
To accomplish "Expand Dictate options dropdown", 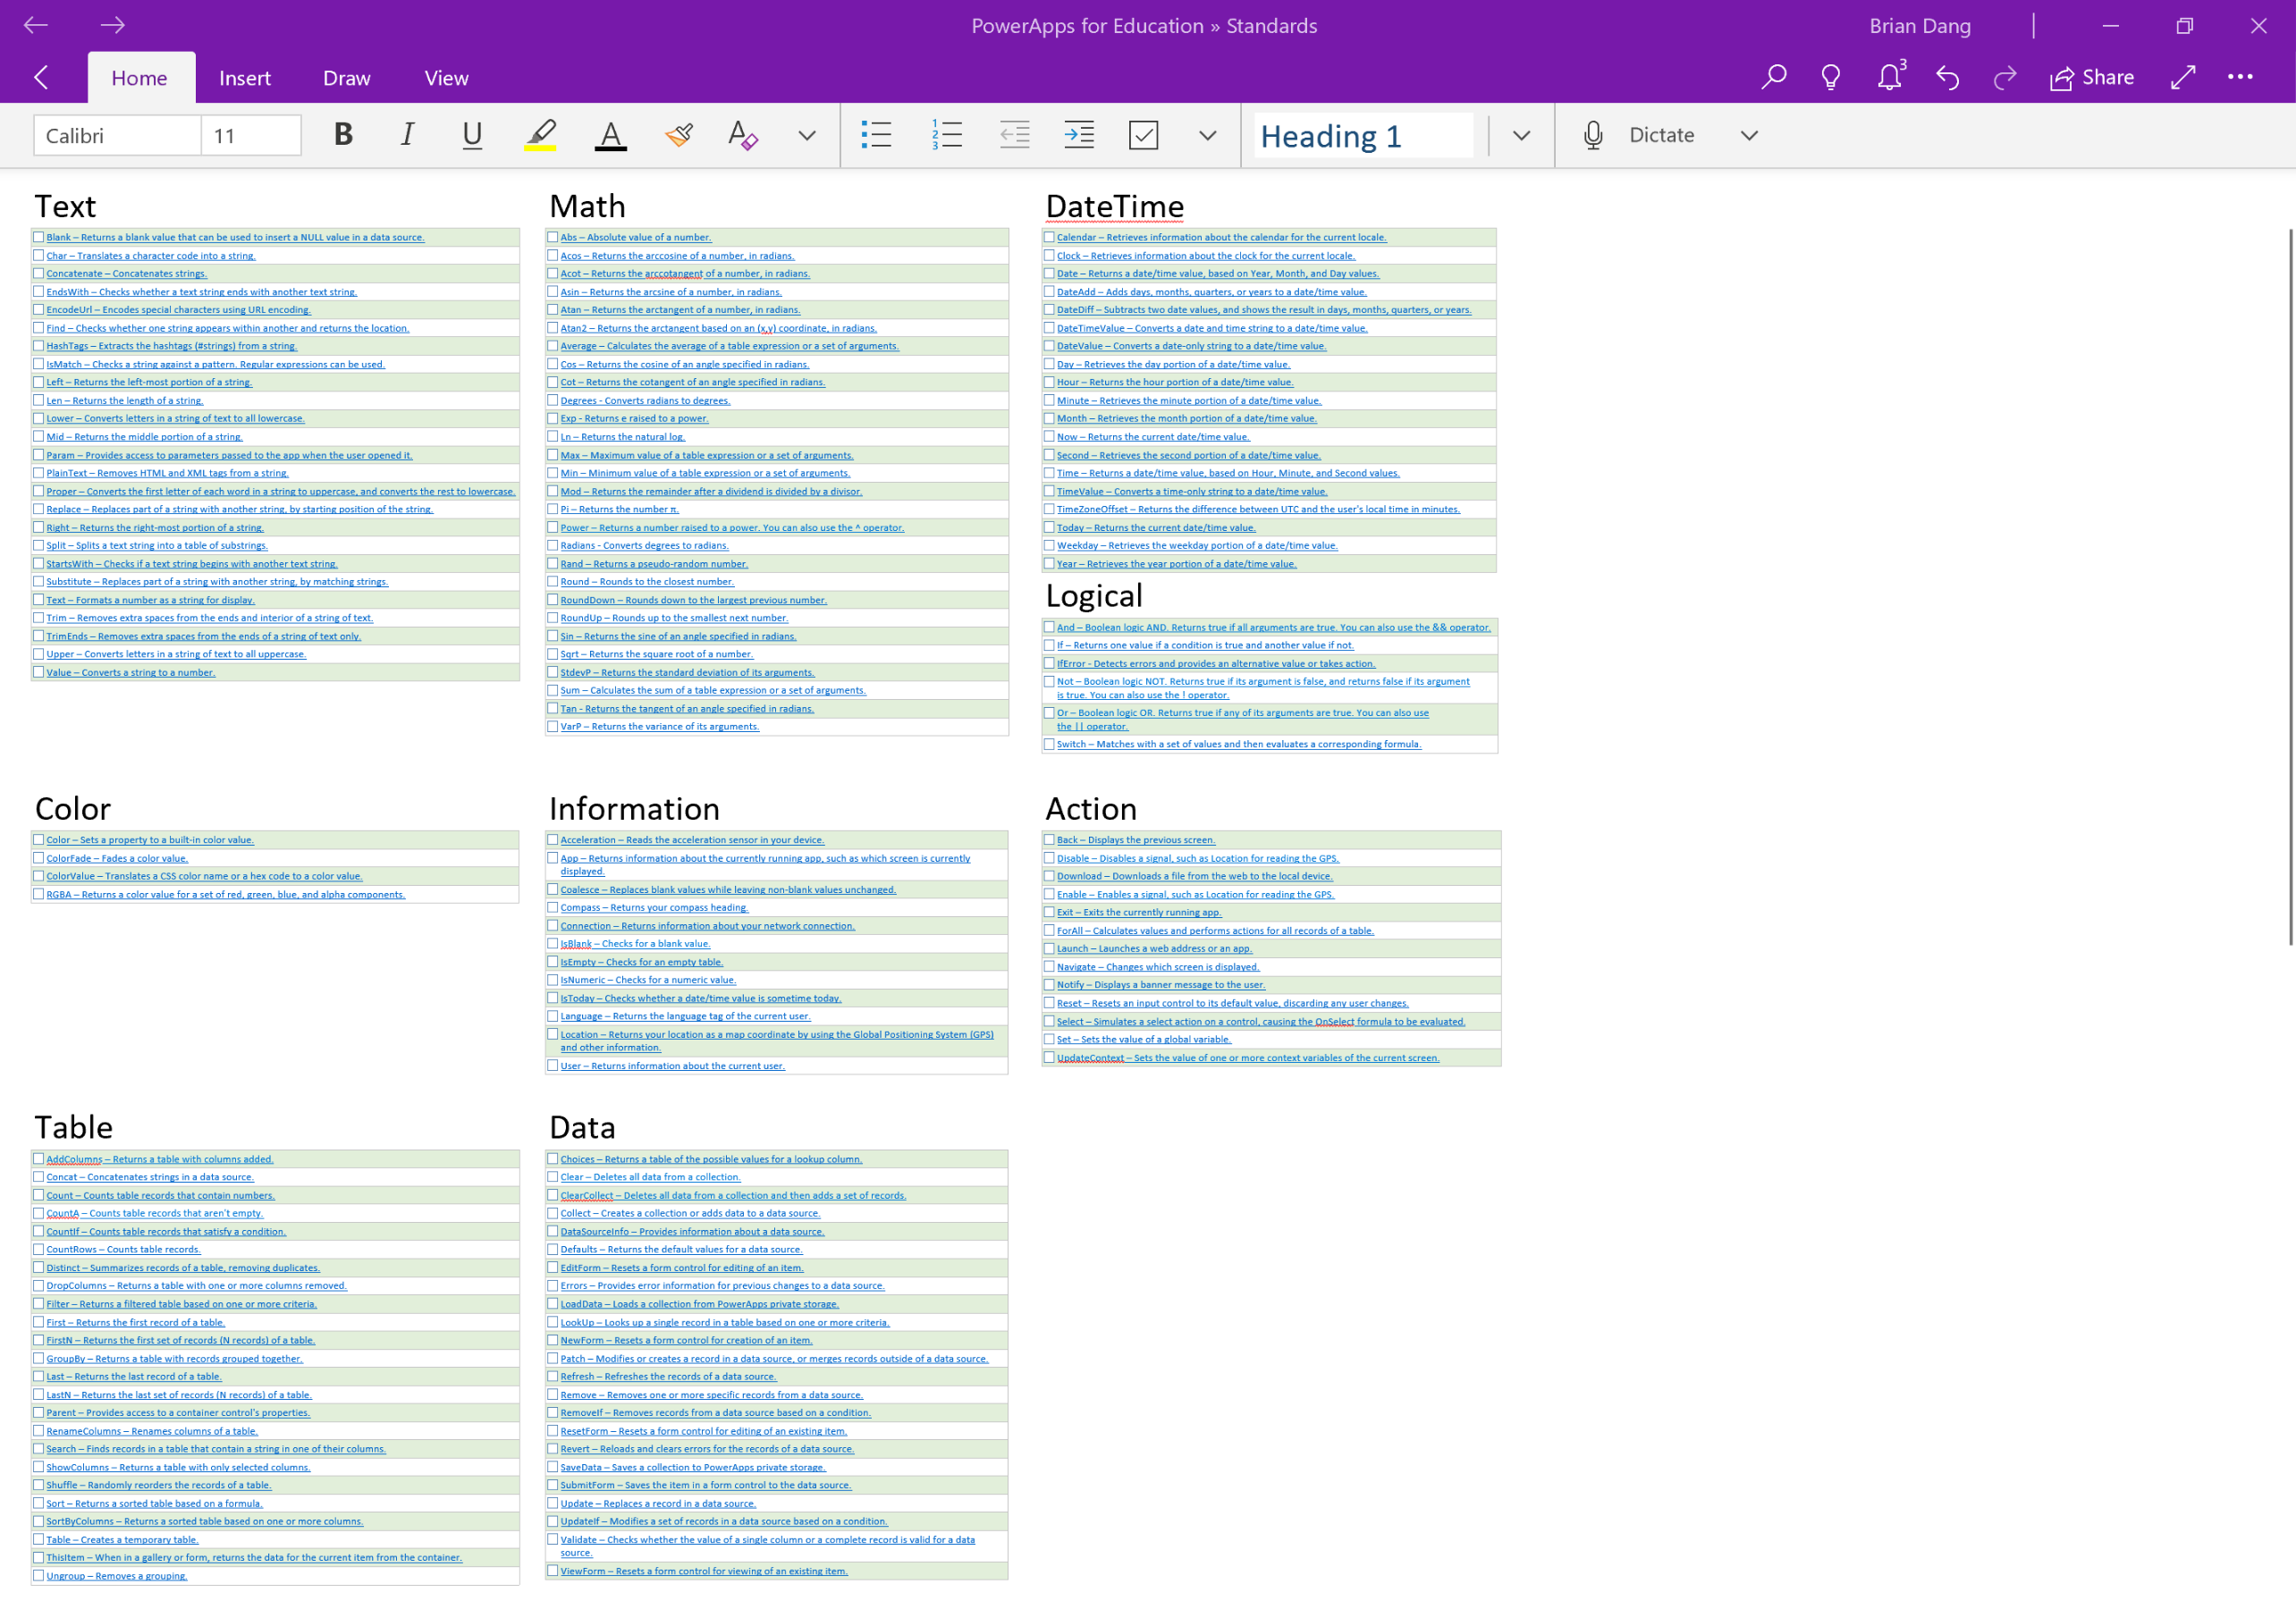I will 1748,135.
